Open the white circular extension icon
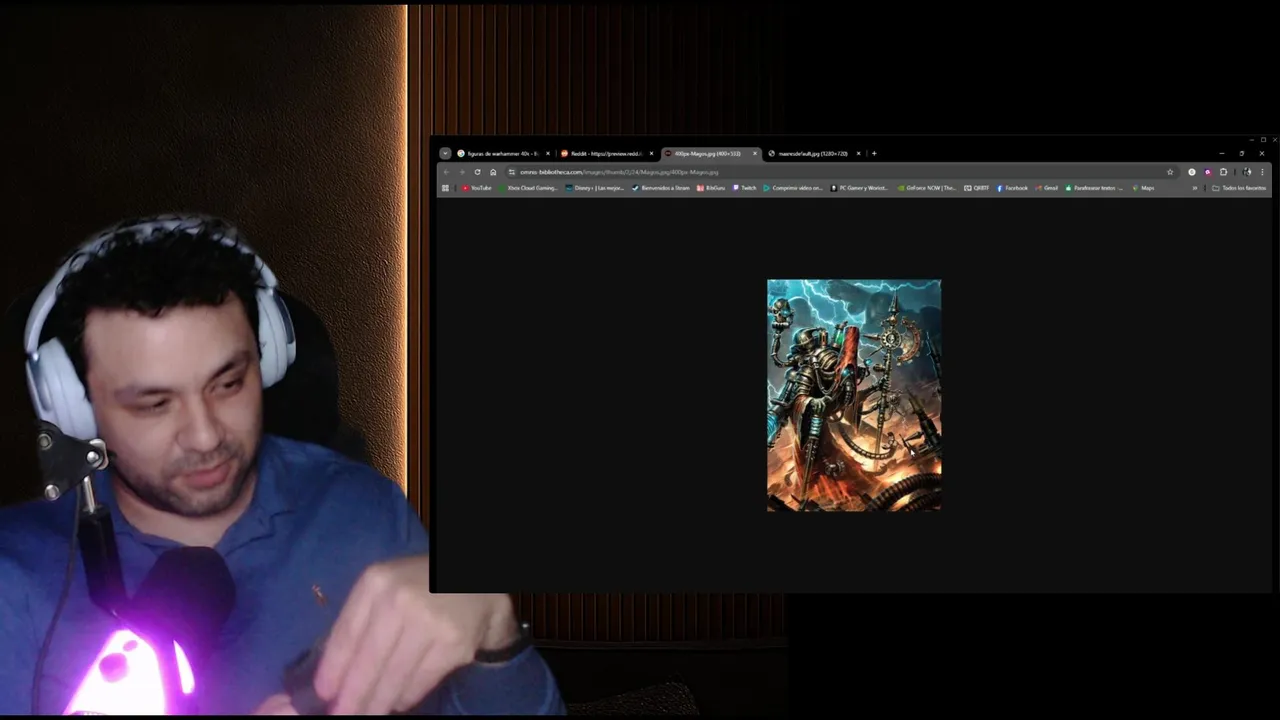 point(1192,172)
